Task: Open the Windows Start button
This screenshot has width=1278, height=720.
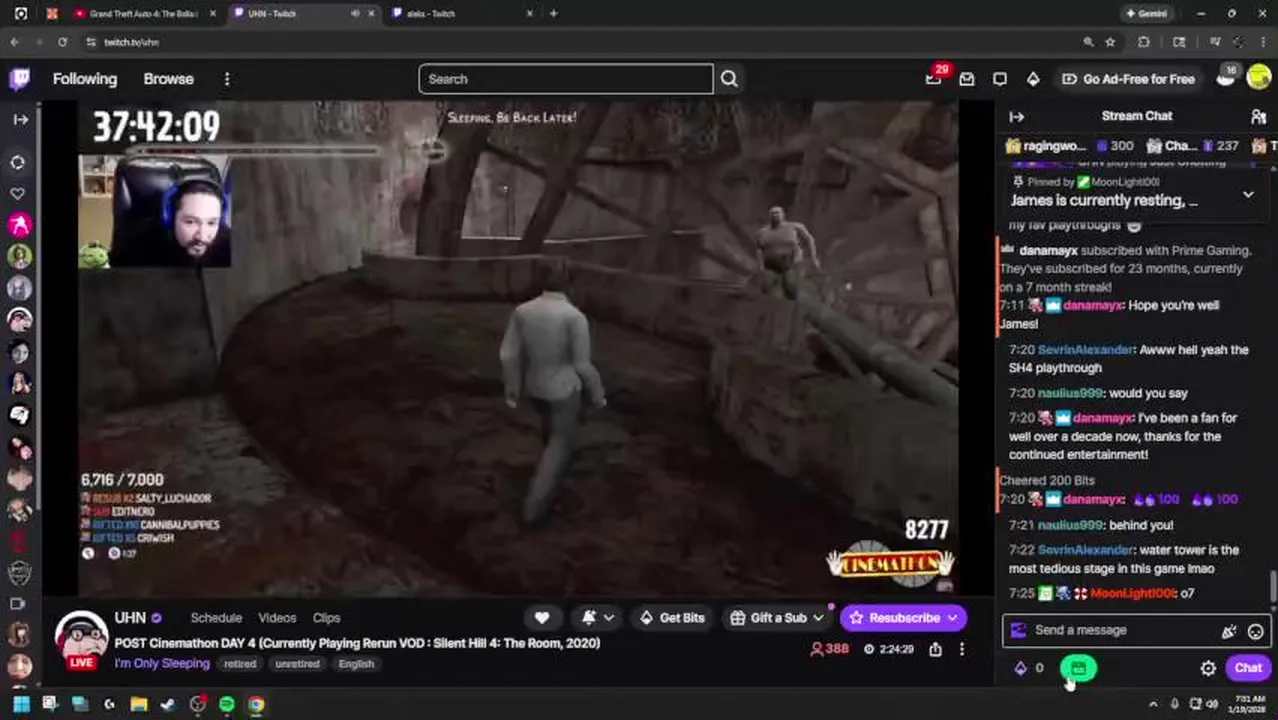Action: point(20,704)
